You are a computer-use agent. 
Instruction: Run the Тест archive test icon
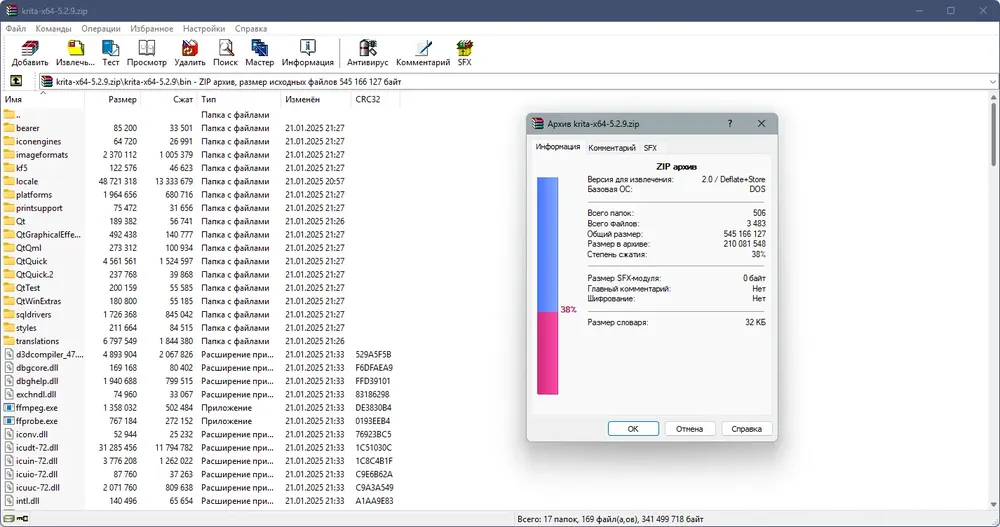tap(110, 53)
